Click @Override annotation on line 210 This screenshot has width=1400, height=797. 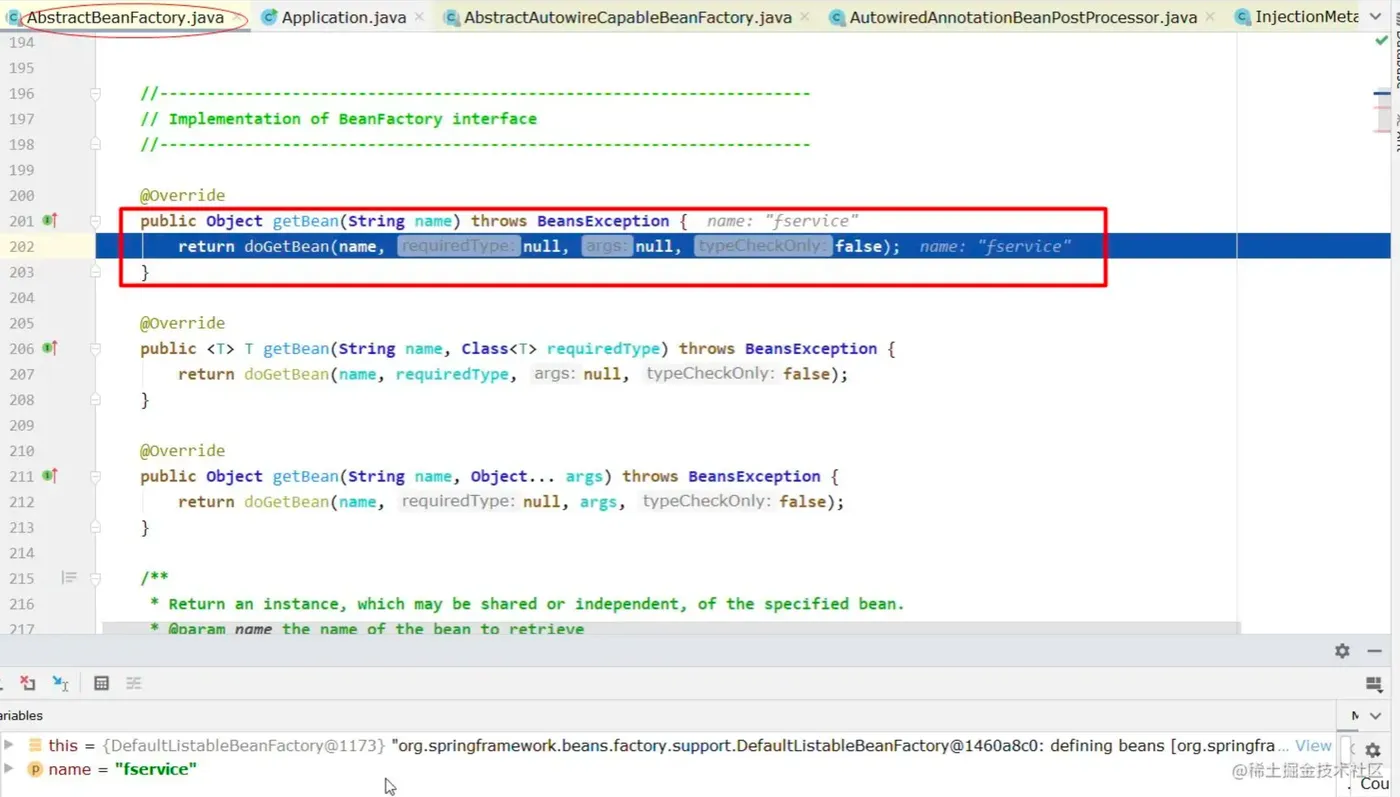(x=182, y=451)
